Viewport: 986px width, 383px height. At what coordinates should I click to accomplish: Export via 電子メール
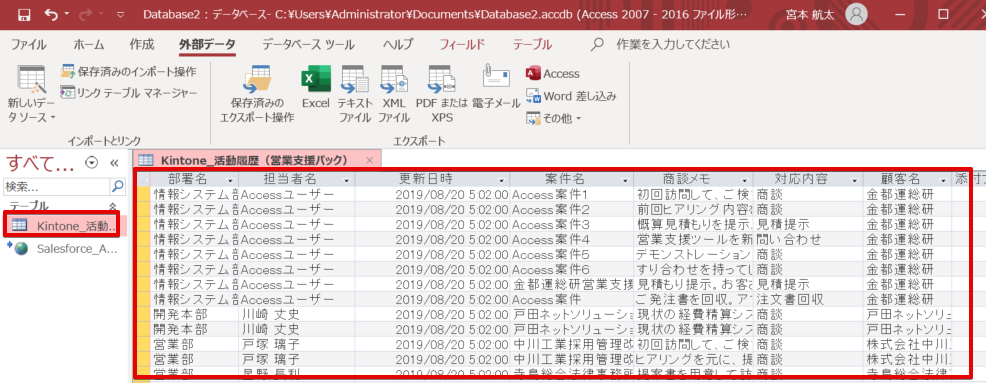(x=495, y=87)
